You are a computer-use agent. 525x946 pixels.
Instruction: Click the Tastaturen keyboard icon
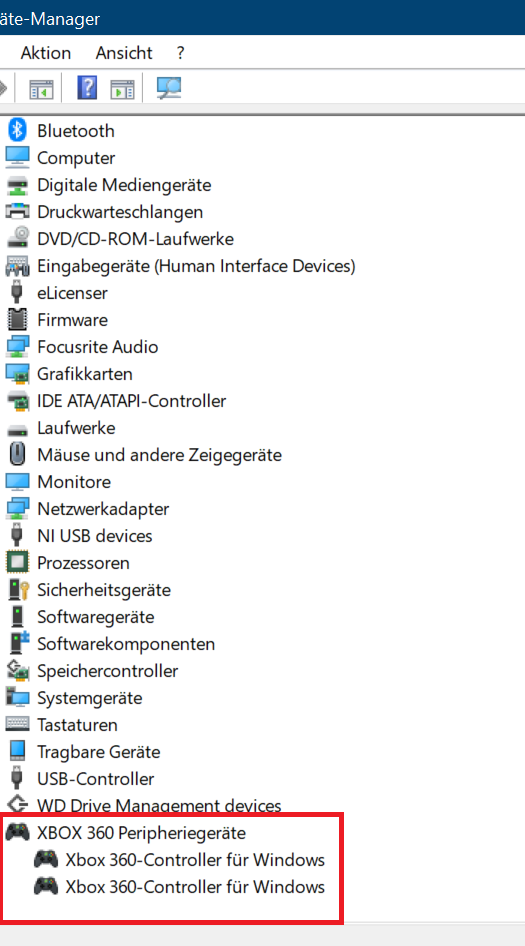click(x=18, y=725)
